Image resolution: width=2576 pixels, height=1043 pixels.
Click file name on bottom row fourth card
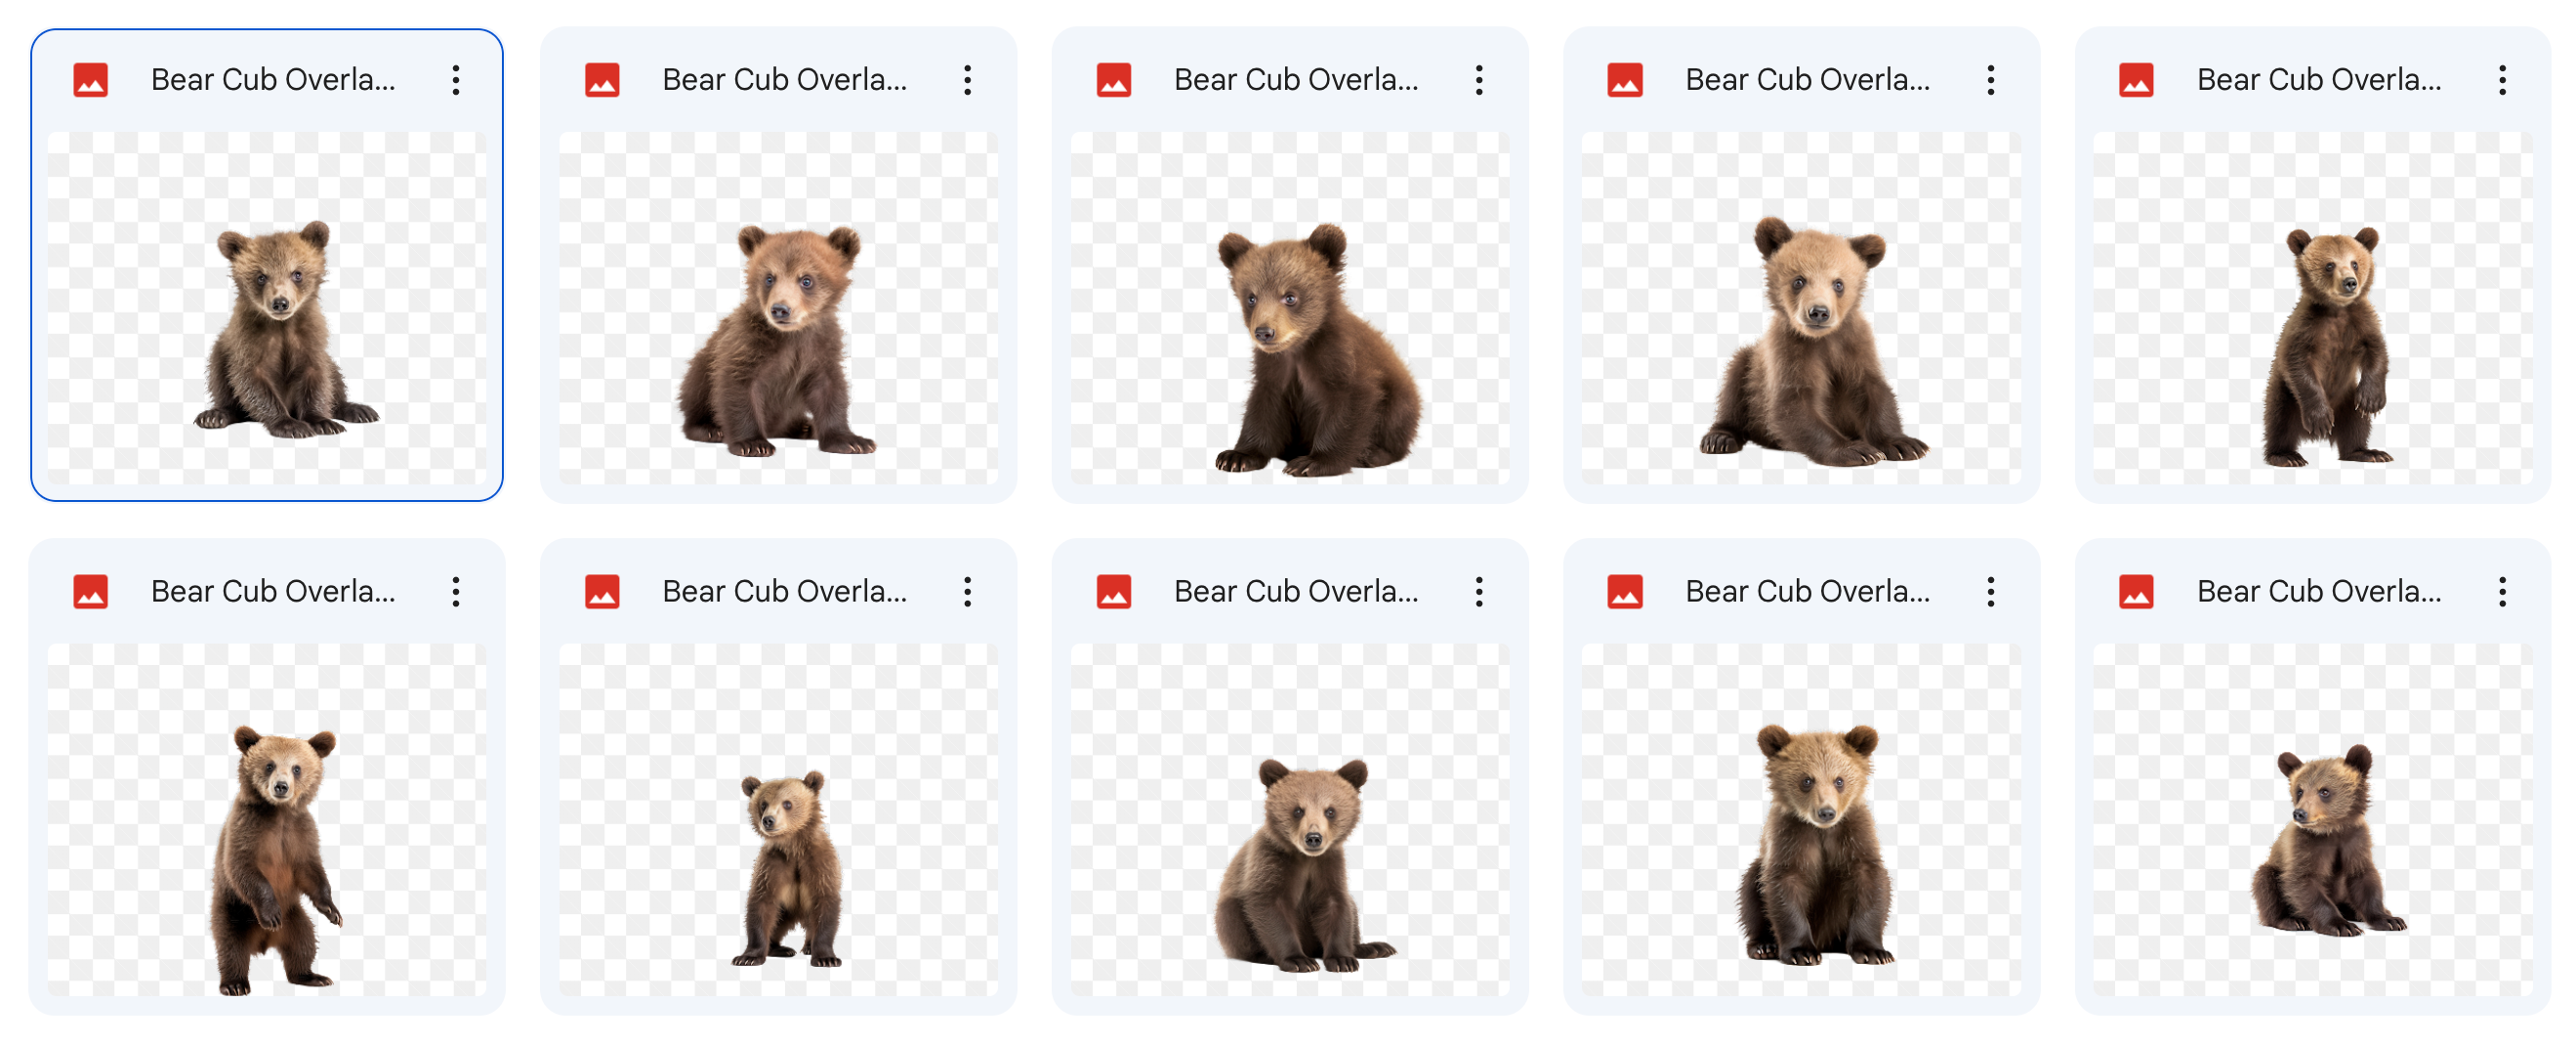click(1808, 592)
